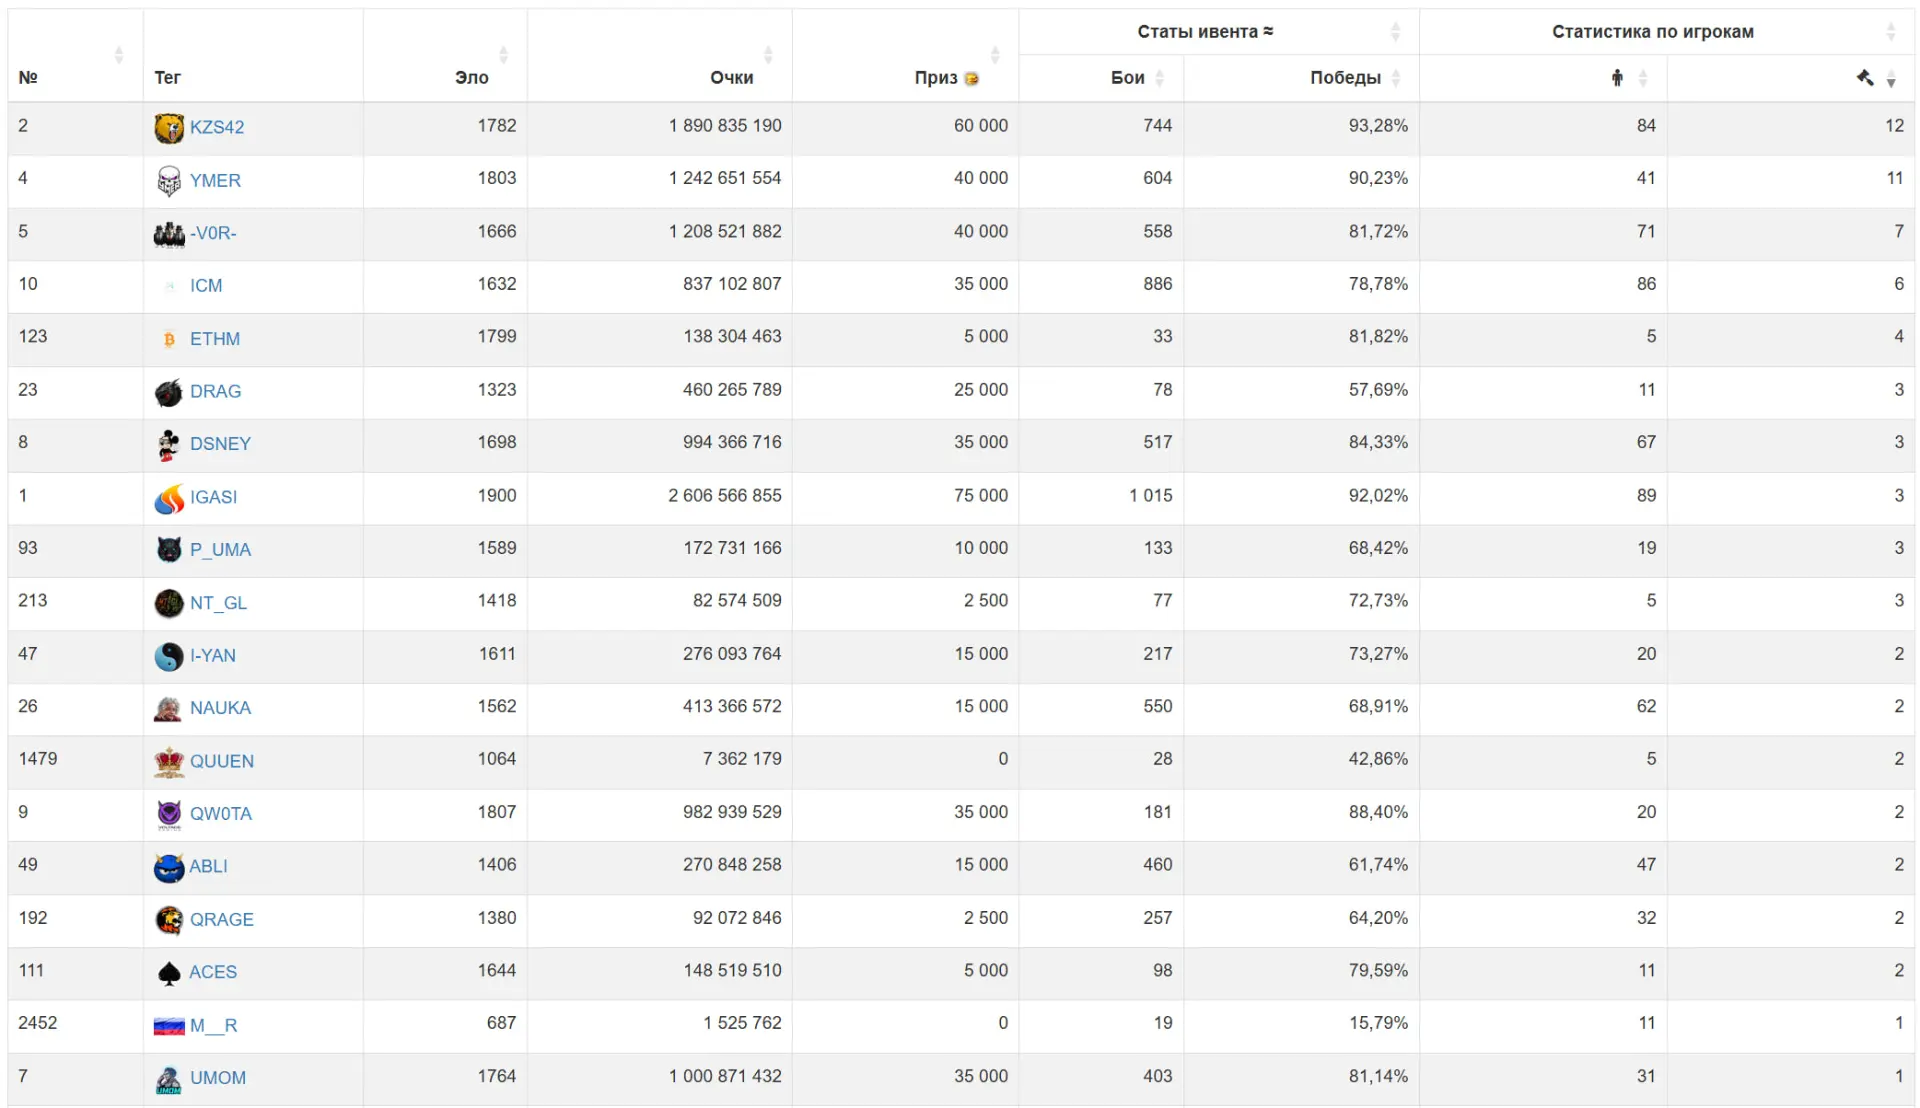The height and width of the screenshot is (1108, 1920).
Task: Click the QUUEN crown clan emblem
Action: 169,762
